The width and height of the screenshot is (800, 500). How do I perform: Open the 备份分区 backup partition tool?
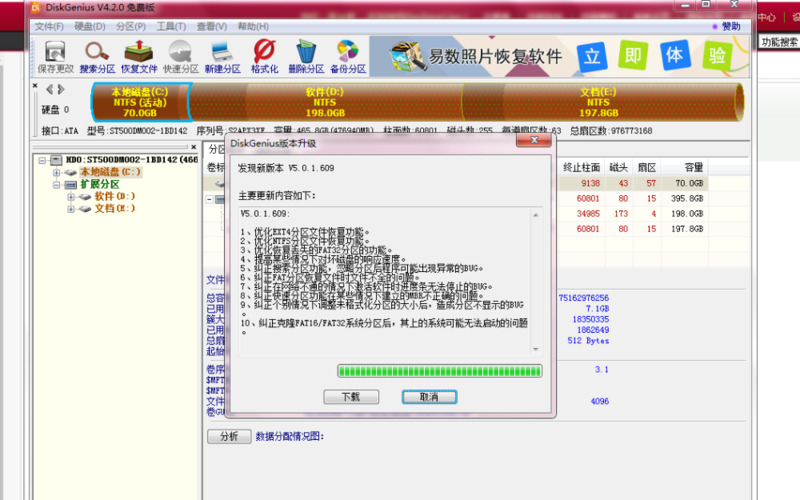coord(348,57)
